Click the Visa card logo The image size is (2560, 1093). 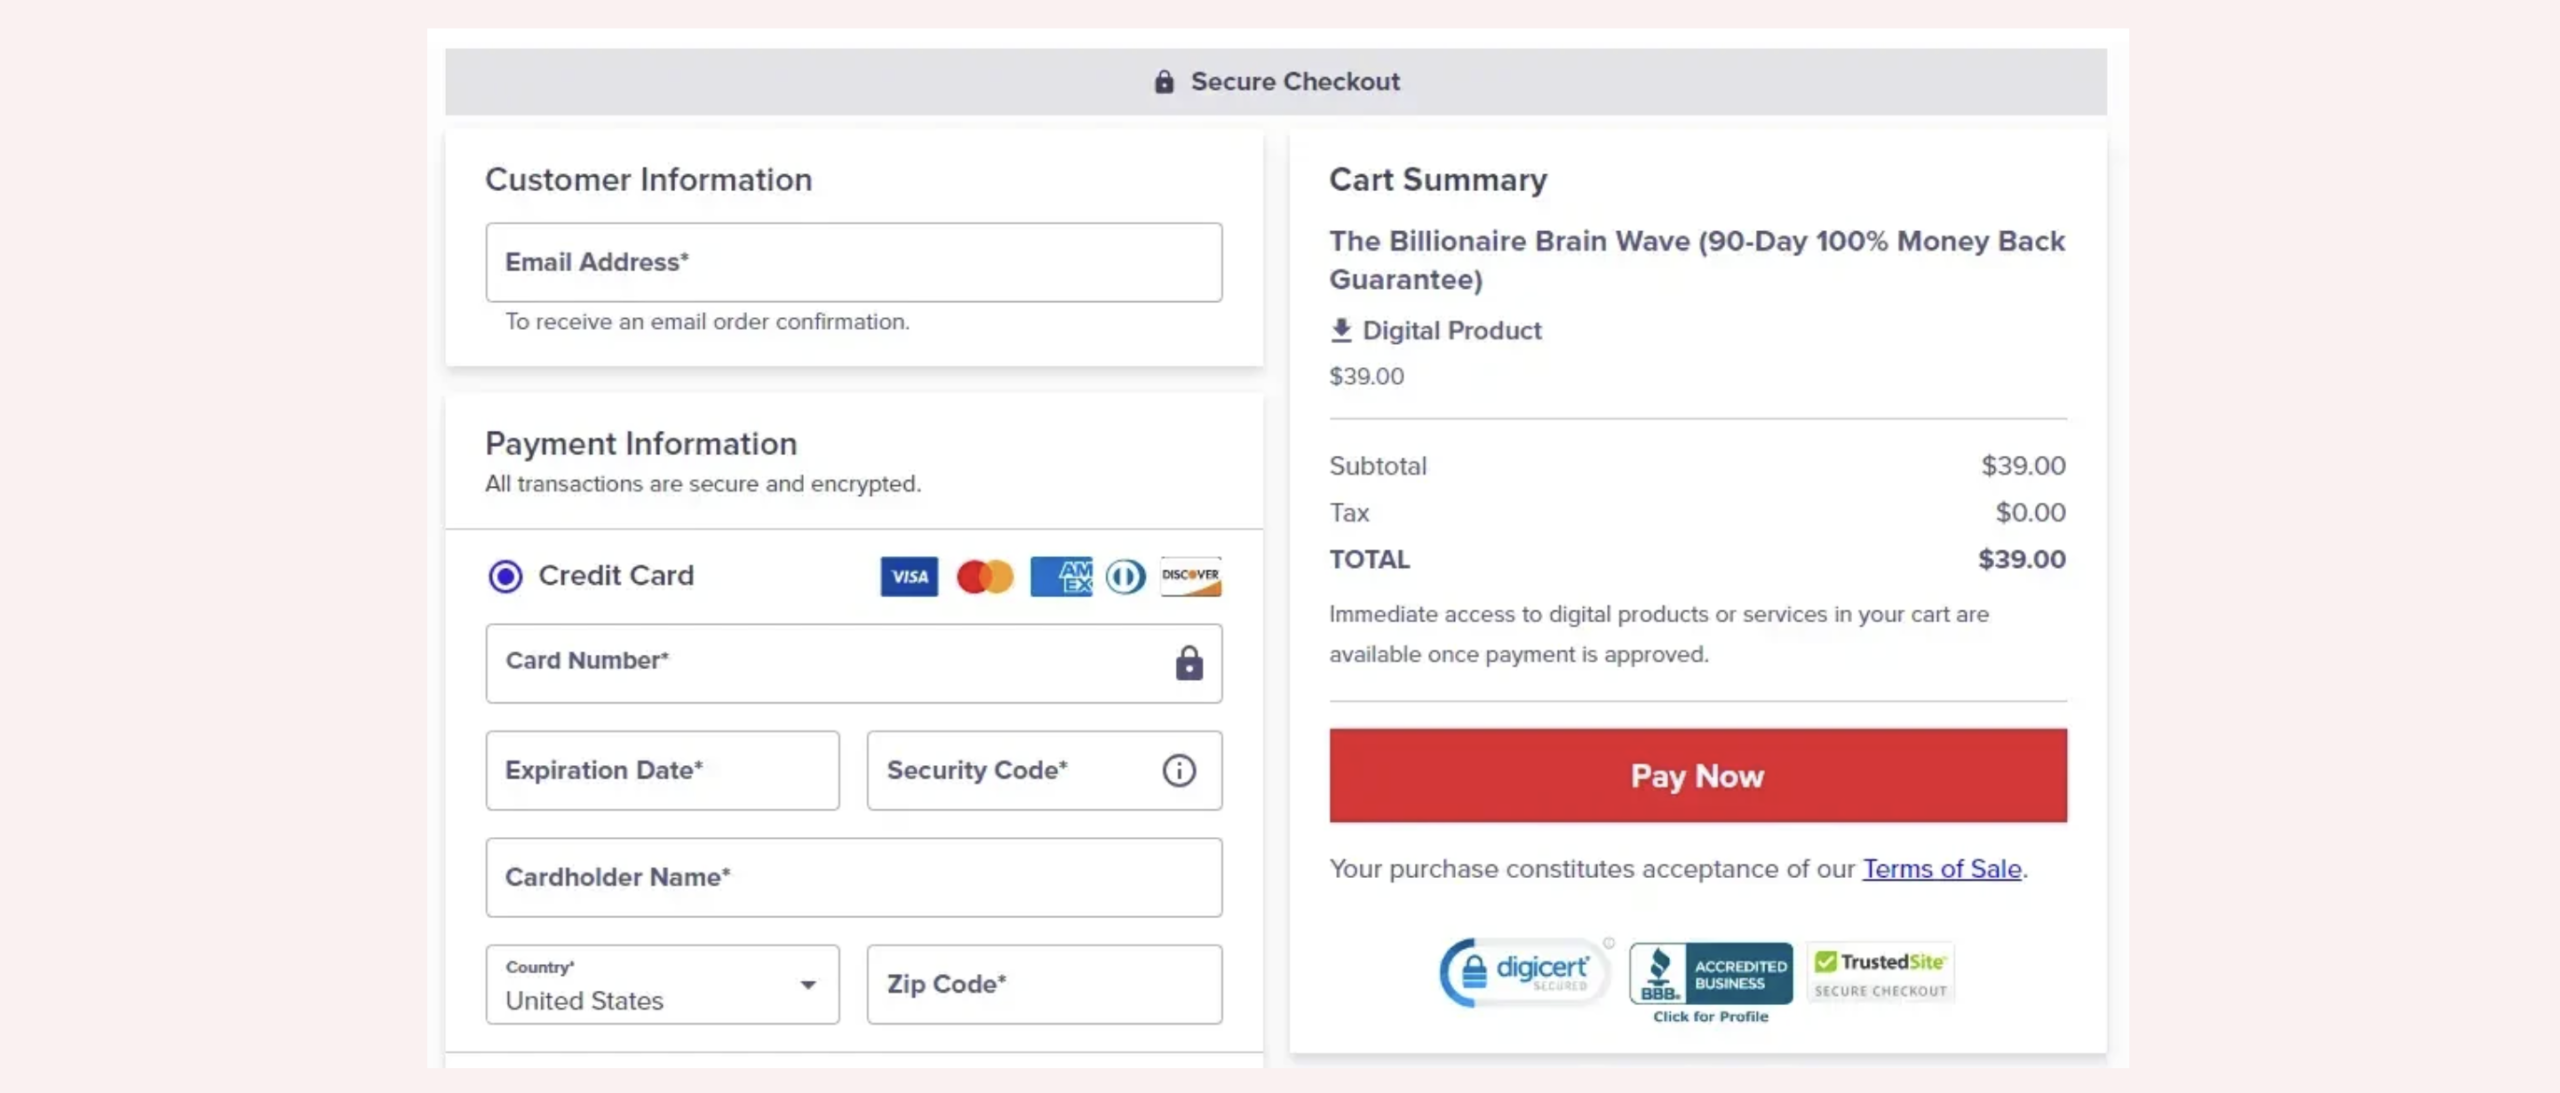point(908,576)
